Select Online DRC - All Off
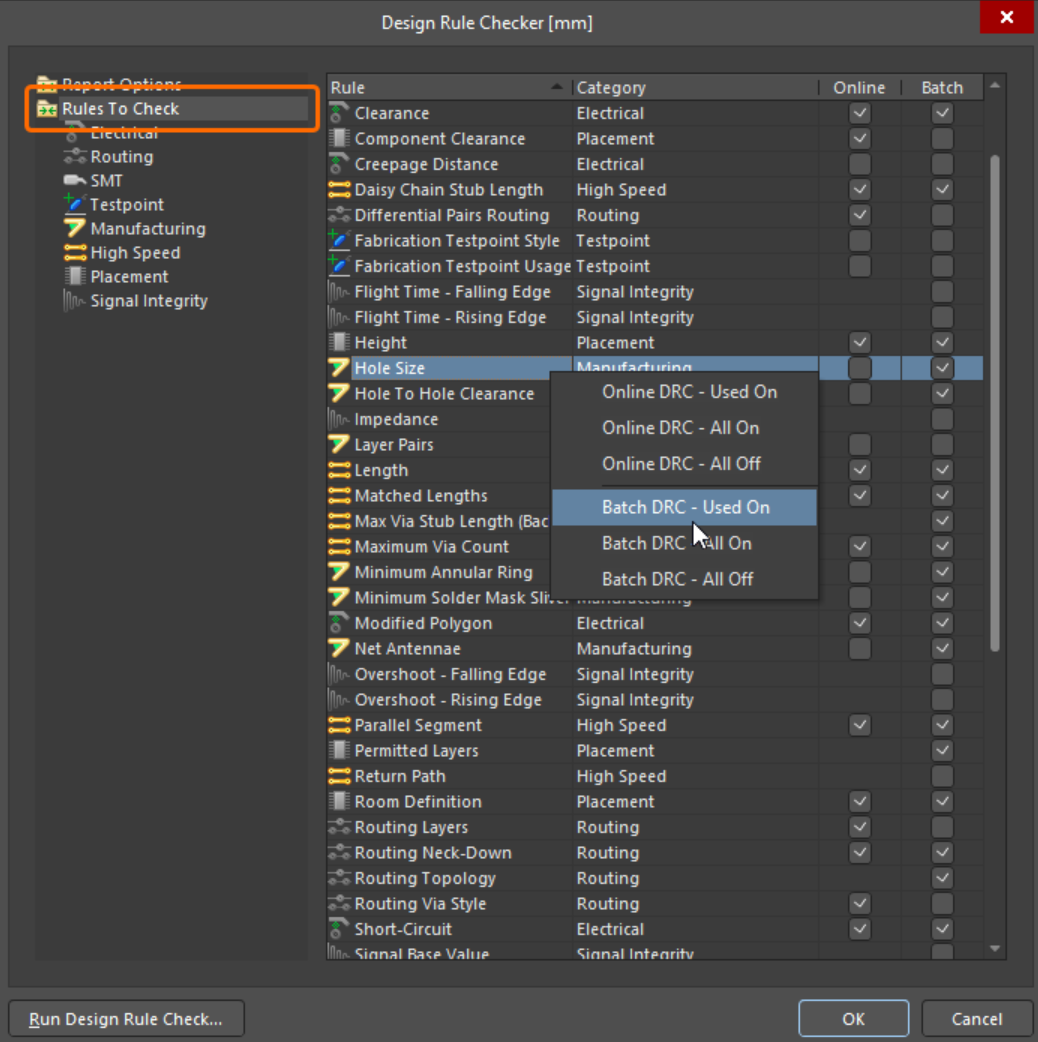 pos(680,464)
